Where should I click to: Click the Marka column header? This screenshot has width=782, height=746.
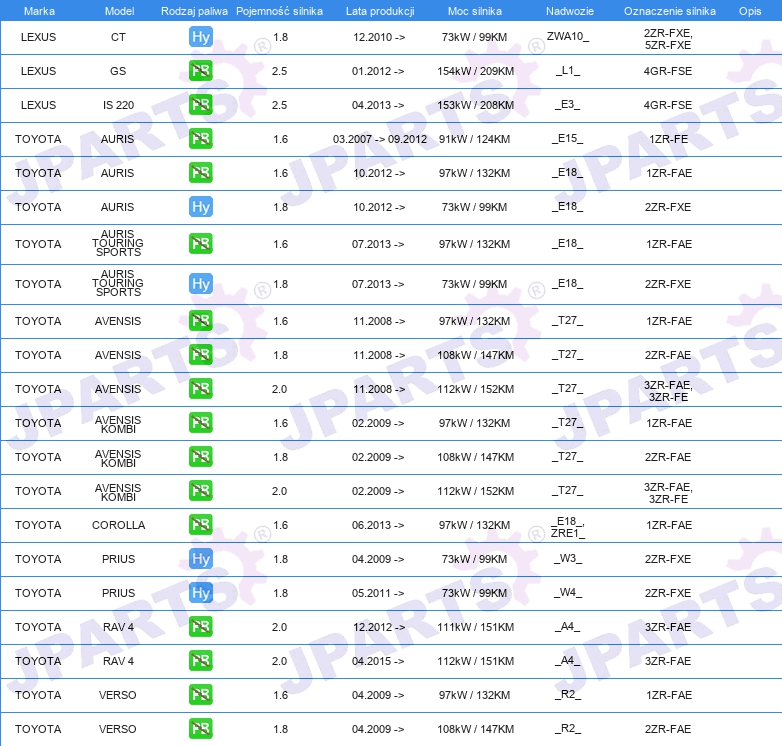point(39,11)
